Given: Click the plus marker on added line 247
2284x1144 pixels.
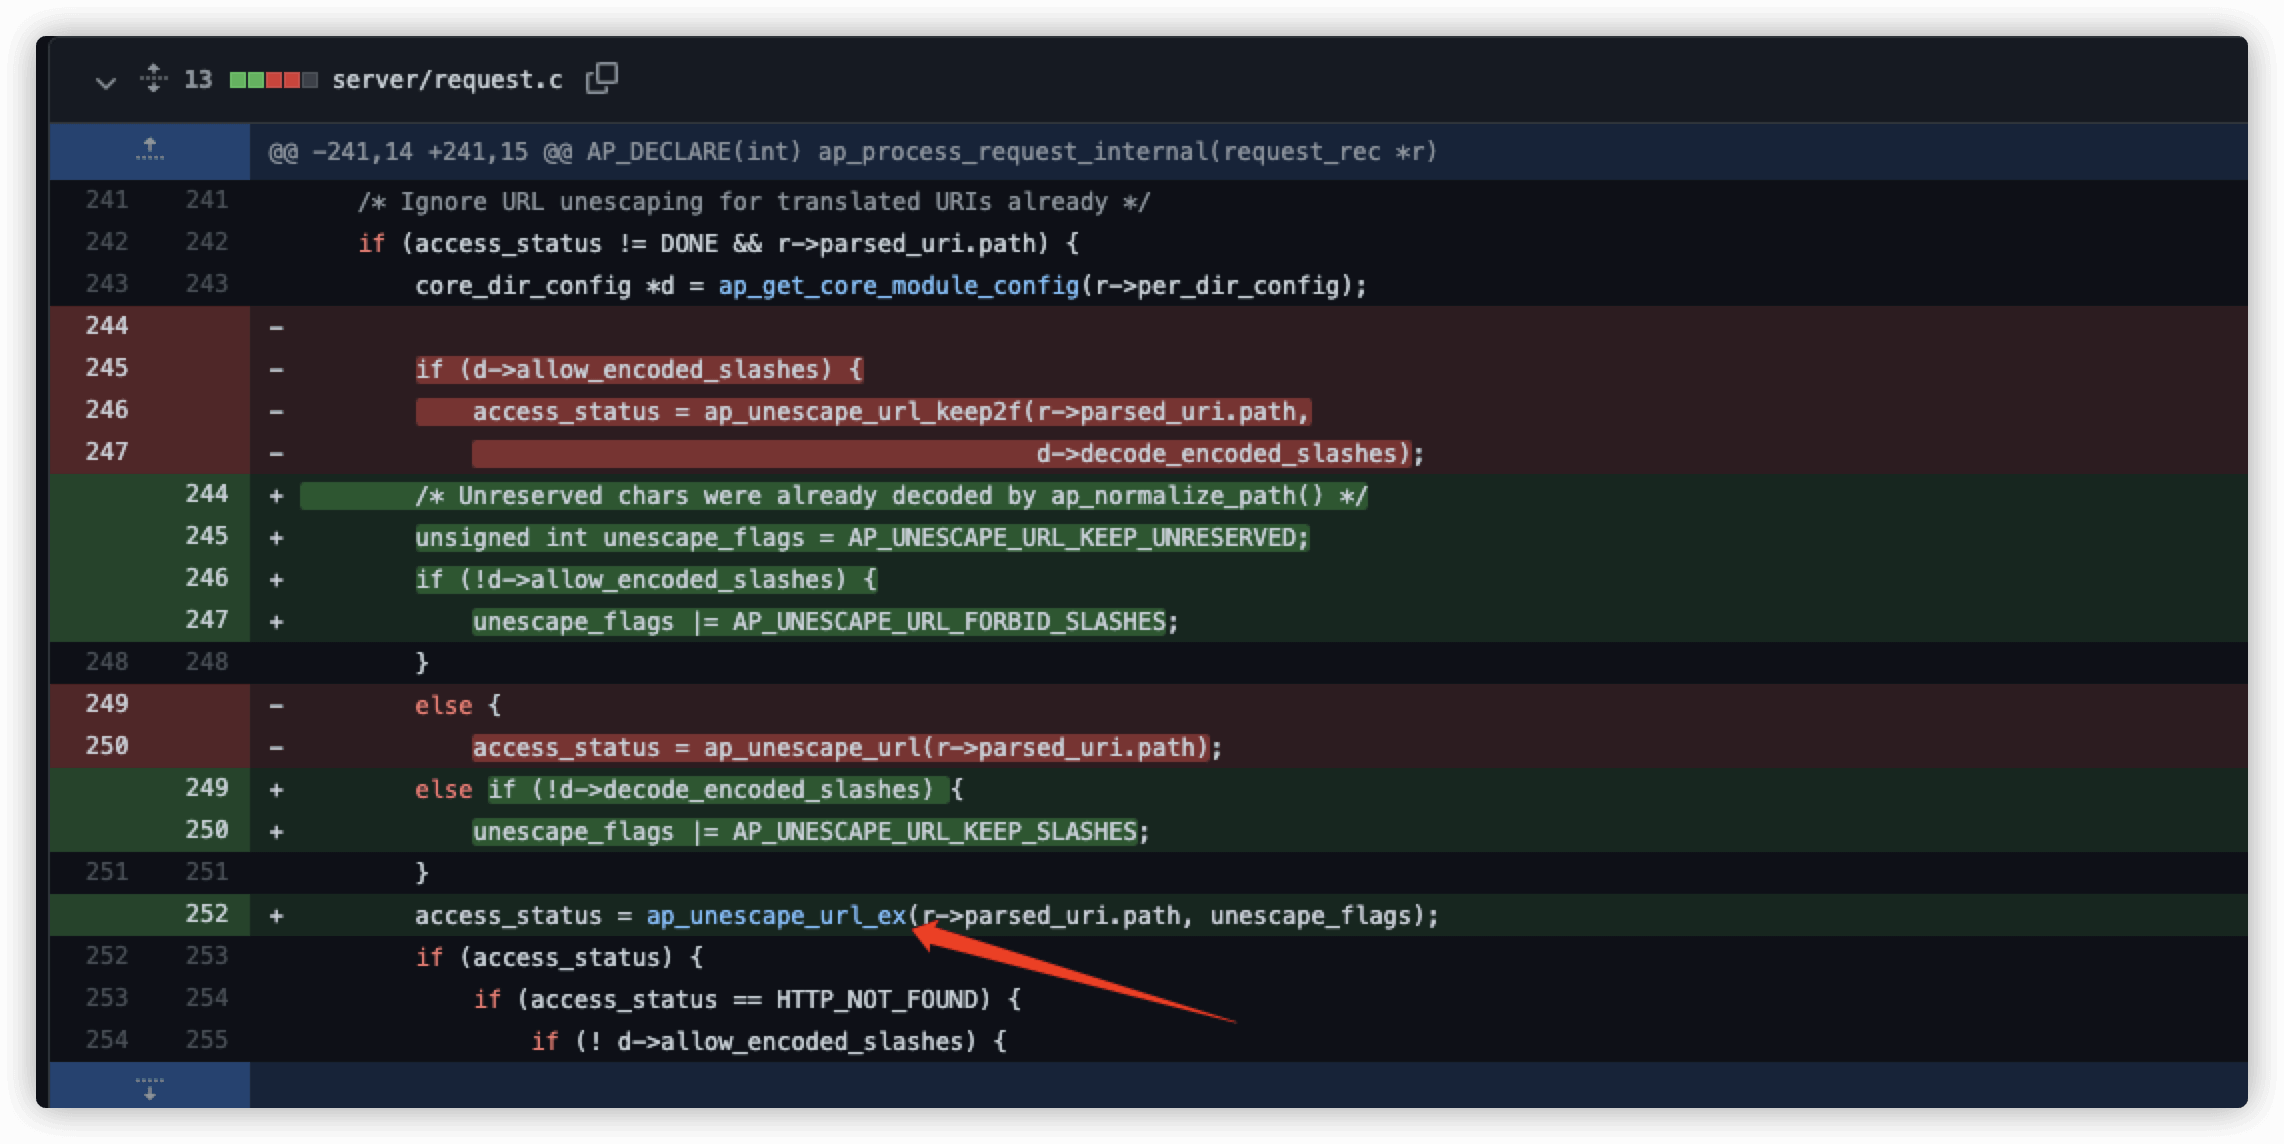Looking at the screenshot, I should (x=276, y=622).
